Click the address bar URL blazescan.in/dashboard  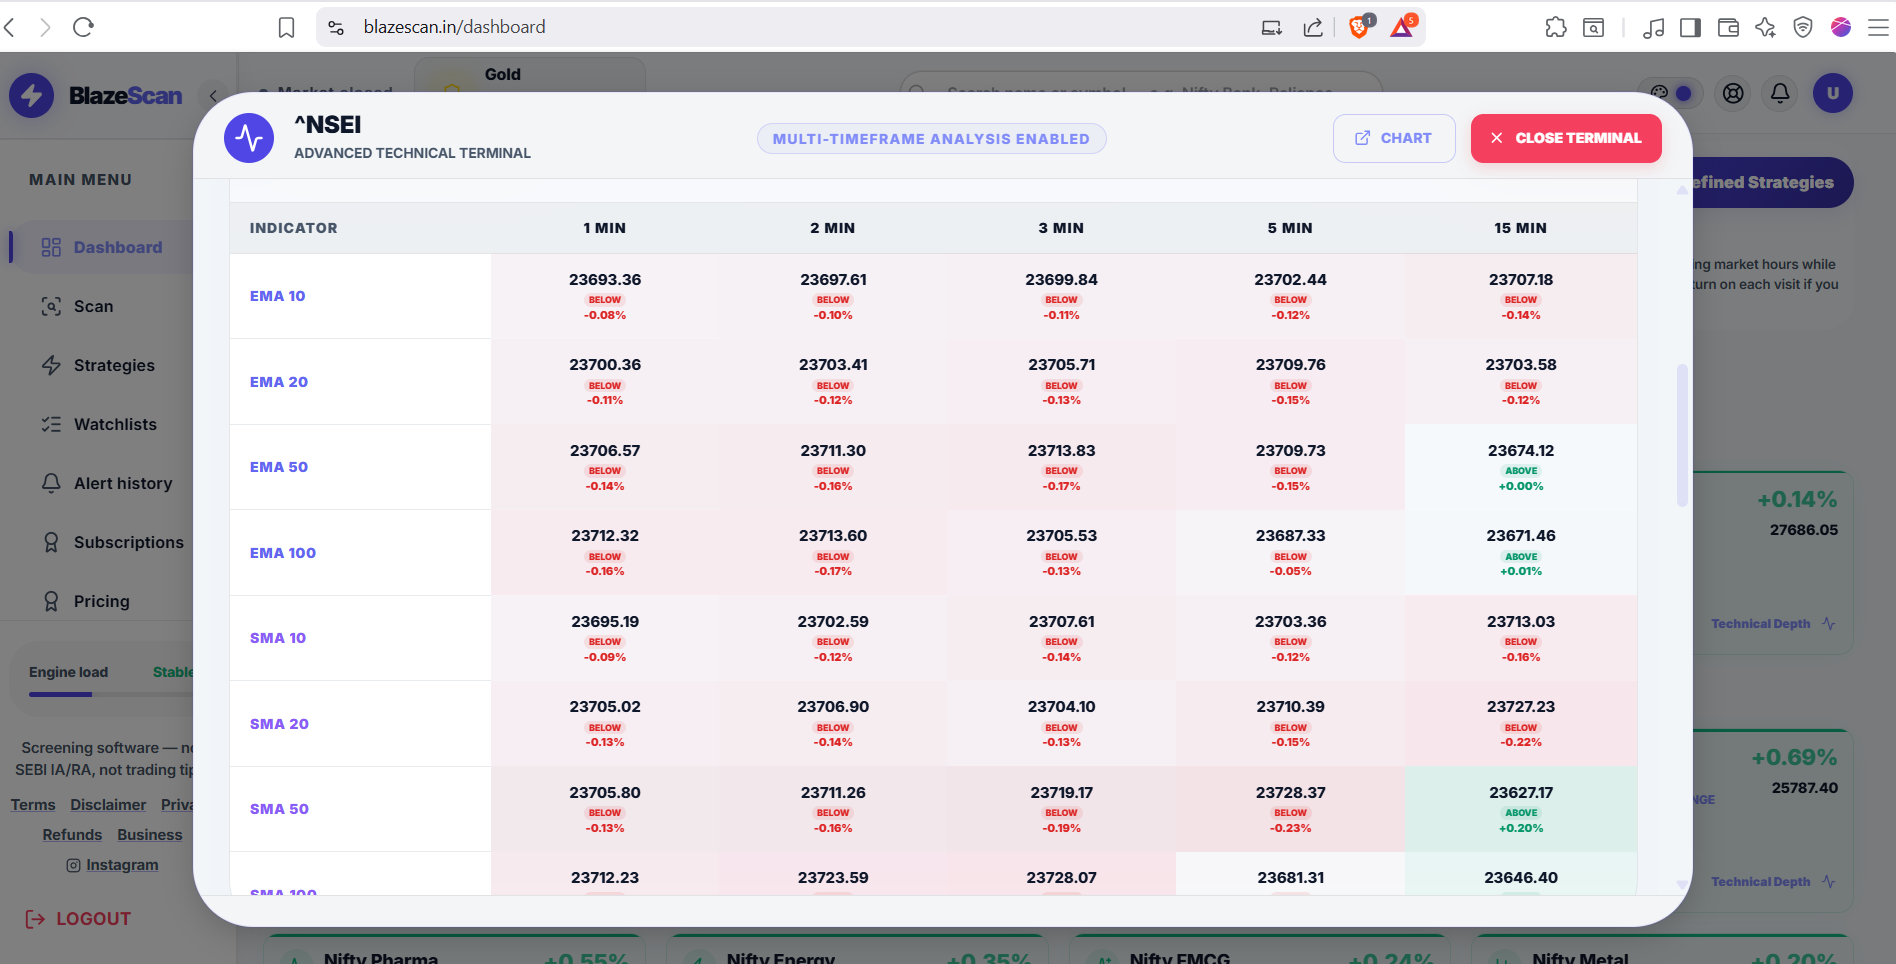[x=455, y=27]
